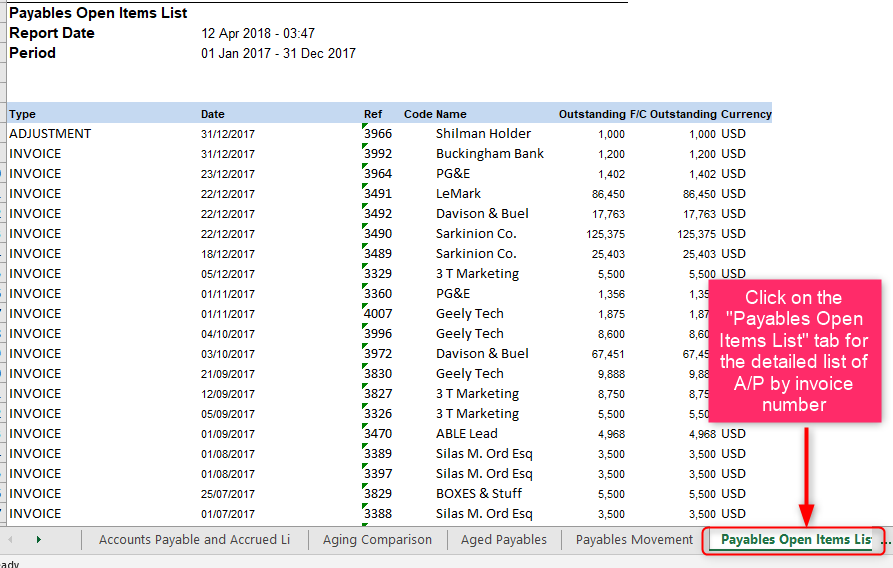
Task: Click green error indicator on Ref 4007
Action: point(365,307)
